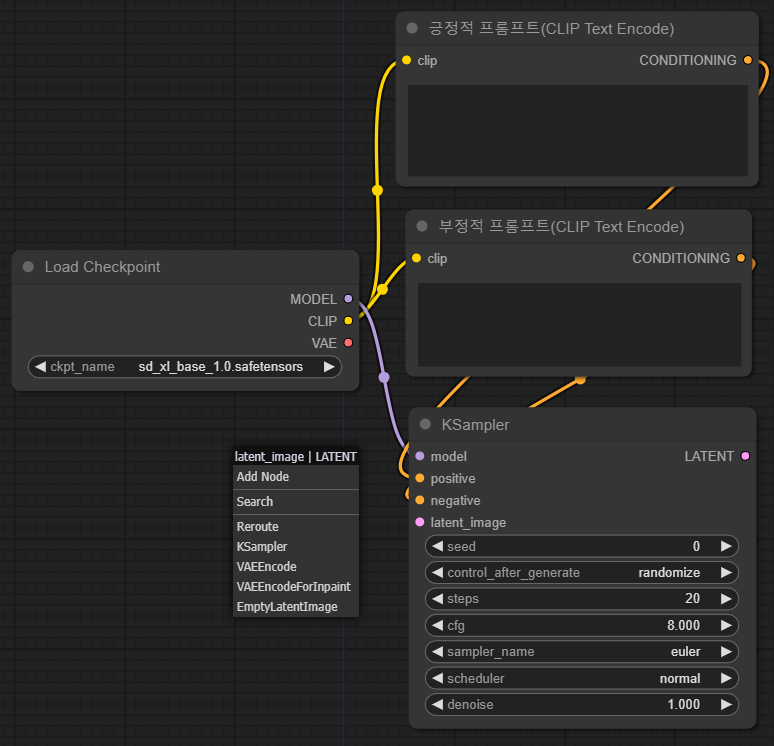Click the midpoint dot on the yellow link to 부정적 프롬프트
The image size is (774, 746).
click(382, 289)
